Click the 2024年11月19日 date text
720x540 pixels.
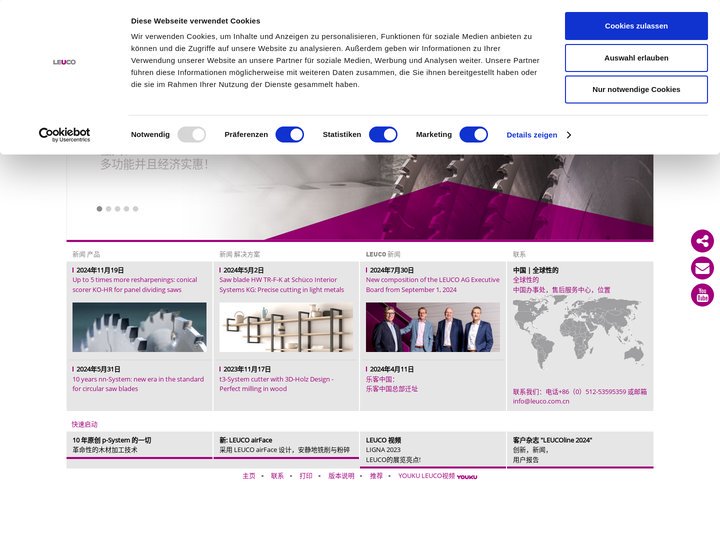[100, 270]
